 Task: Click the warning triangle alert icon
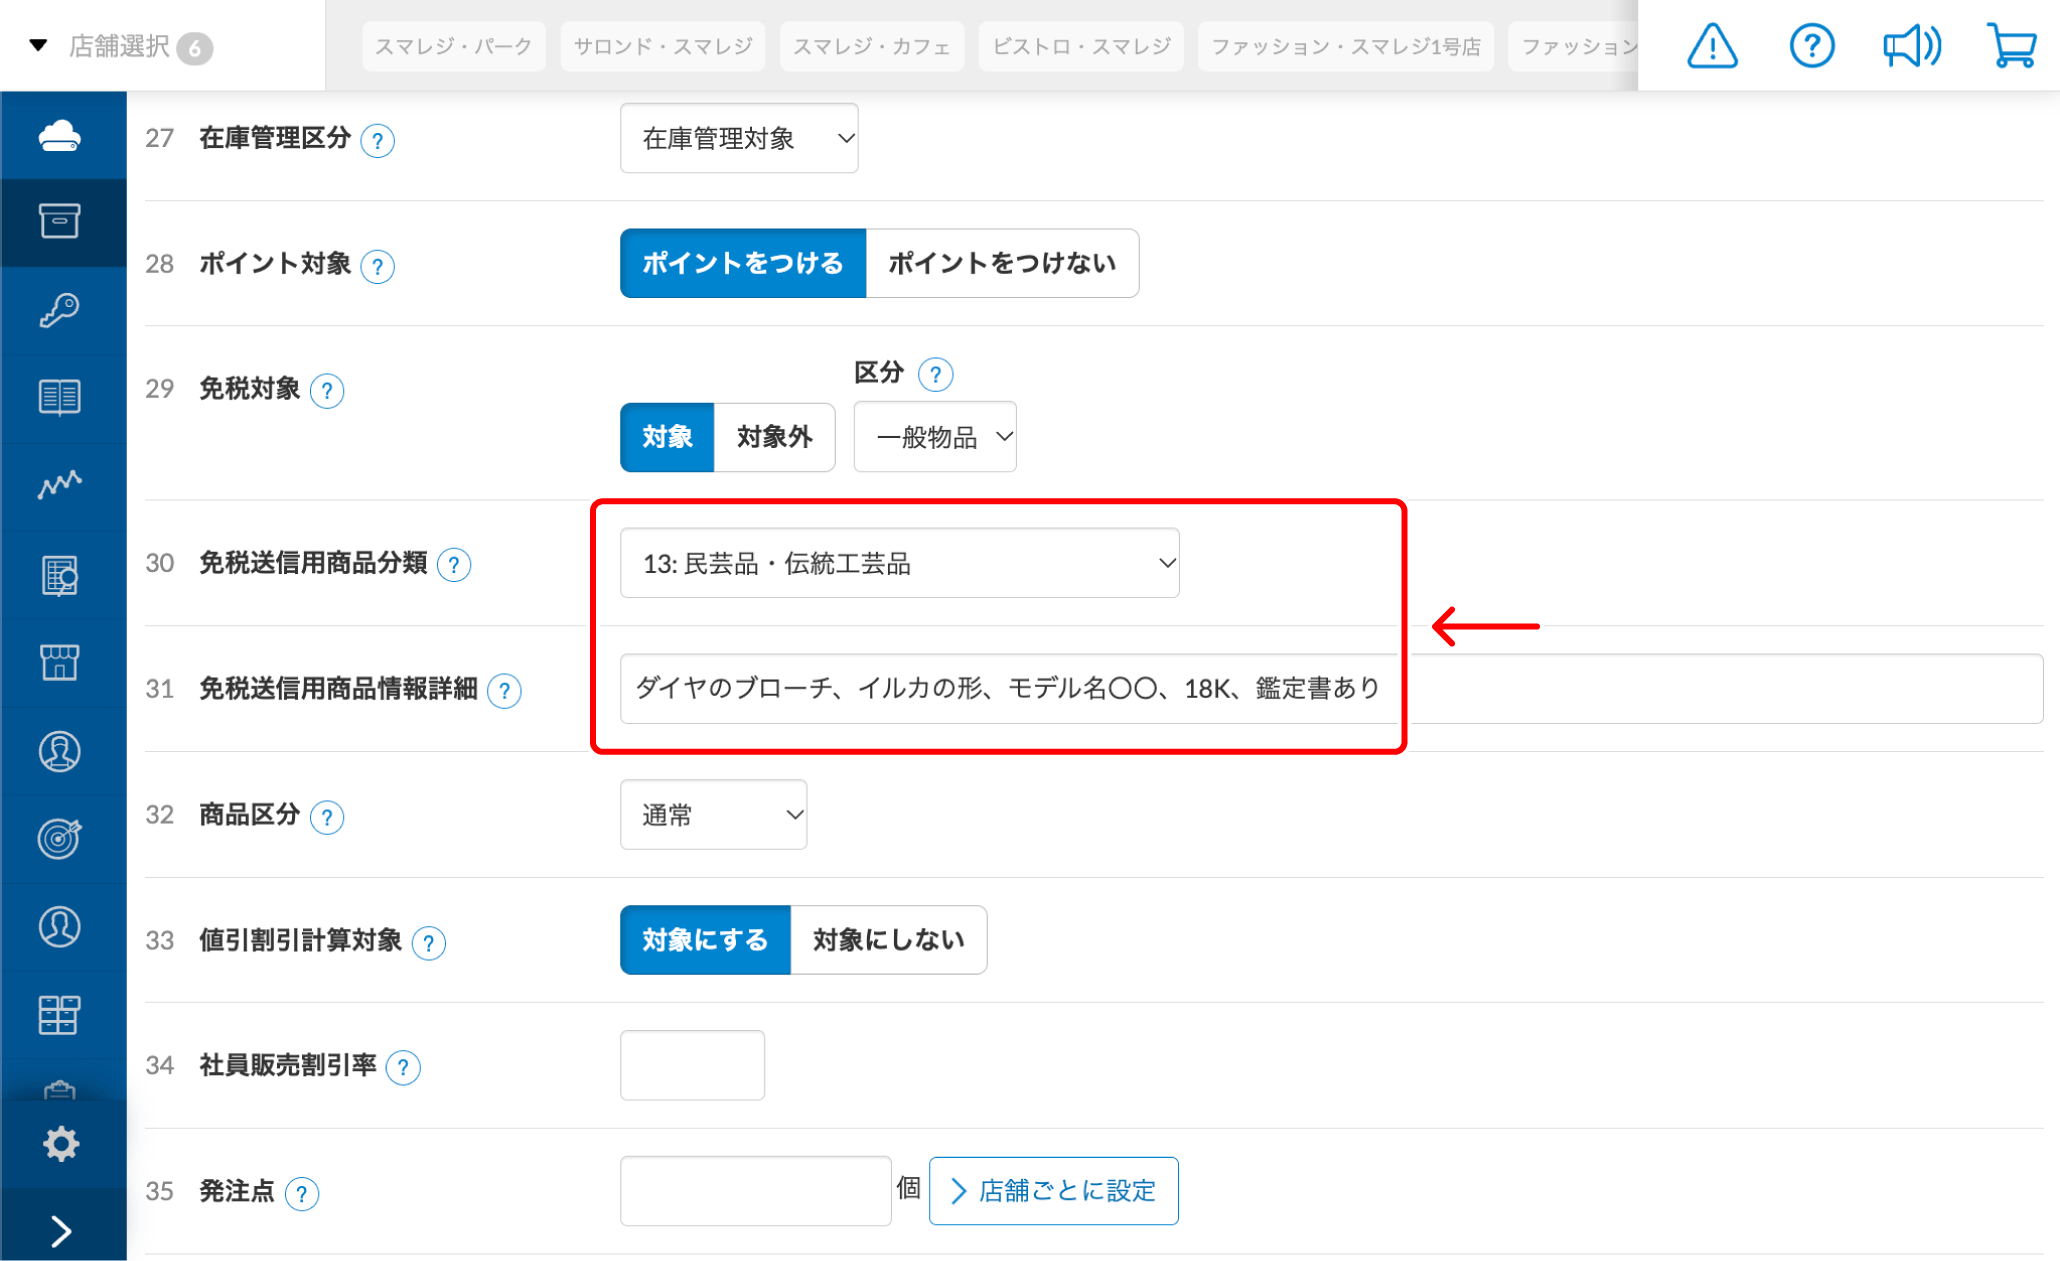tap(1712, 46)
